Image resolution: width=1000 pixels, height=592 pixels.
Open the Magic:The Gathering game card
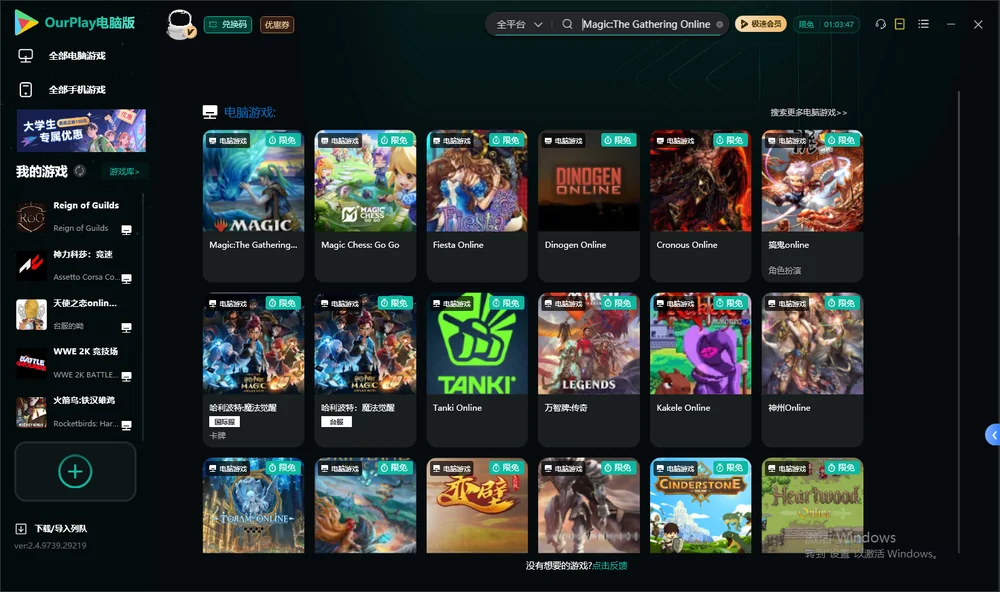pos(253,205)
